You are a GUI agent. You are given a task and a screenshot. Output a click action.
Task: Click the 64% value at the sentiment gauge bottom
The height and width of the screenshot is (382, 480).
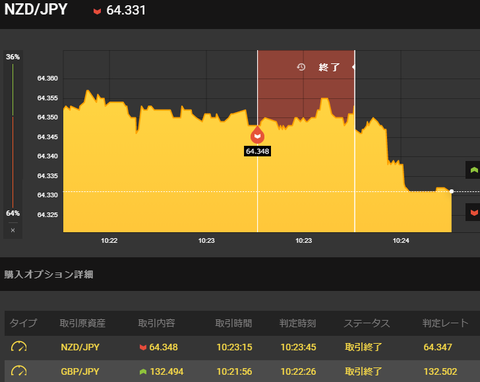pyautogui.click(x=13, y=213)
